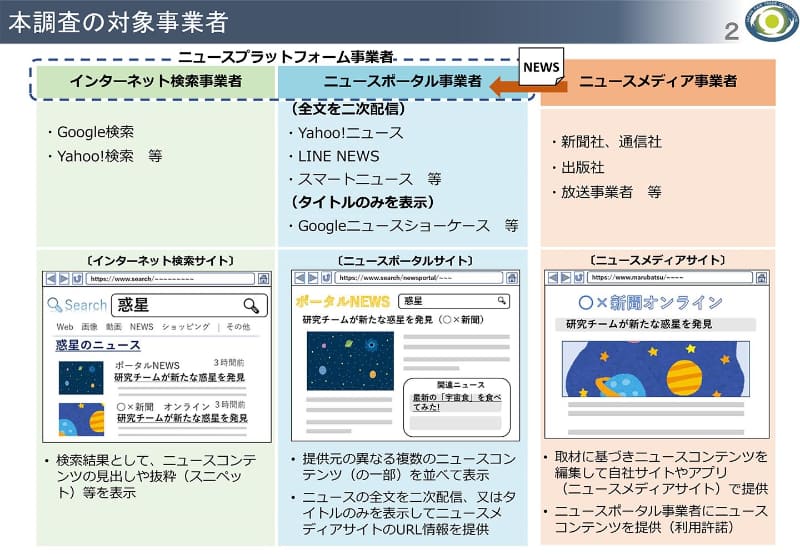Image resolution: width=800 pixels, height=554 pixels.
Task: Click the 出版社 bullet text
Action: (x=583, y=167)
